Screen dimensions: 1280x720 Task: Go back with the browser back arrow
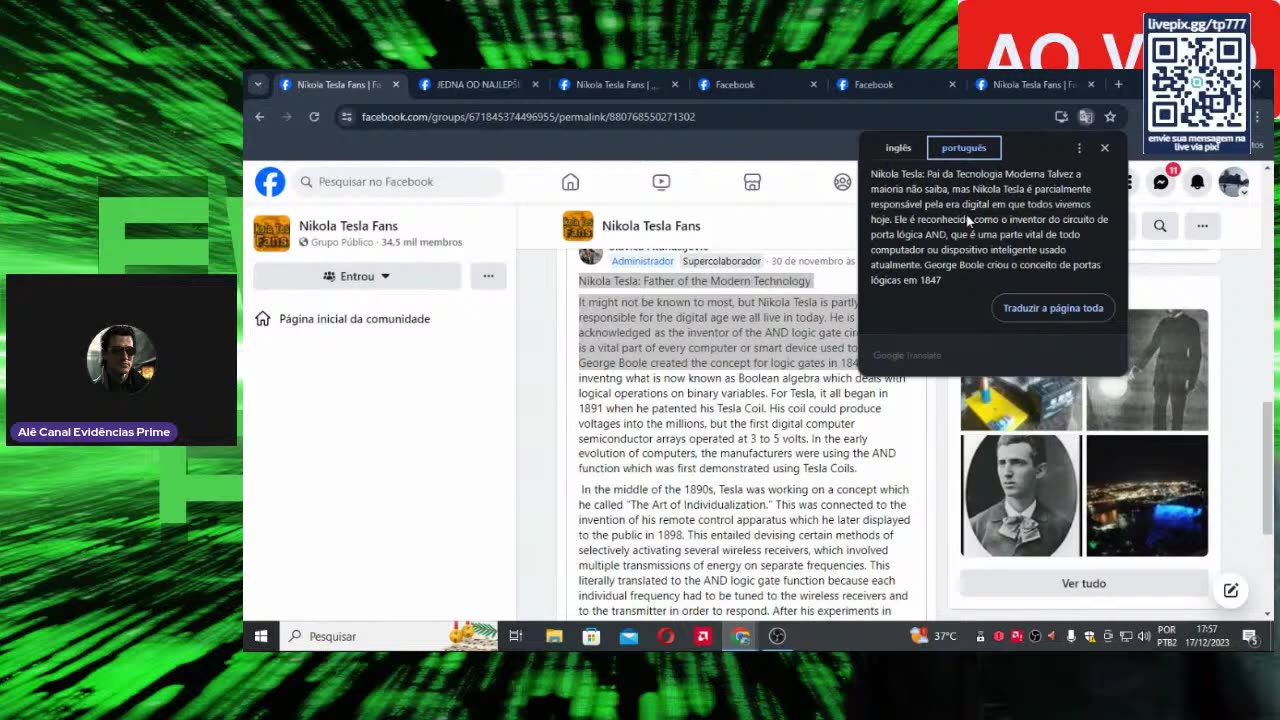[260, 117]
